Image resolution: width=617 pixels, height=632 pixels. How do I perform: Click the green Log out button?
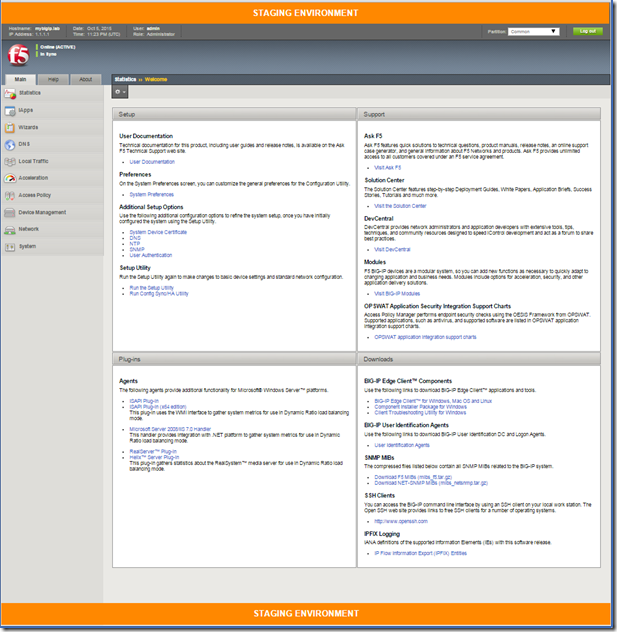[x=588, y=31]
